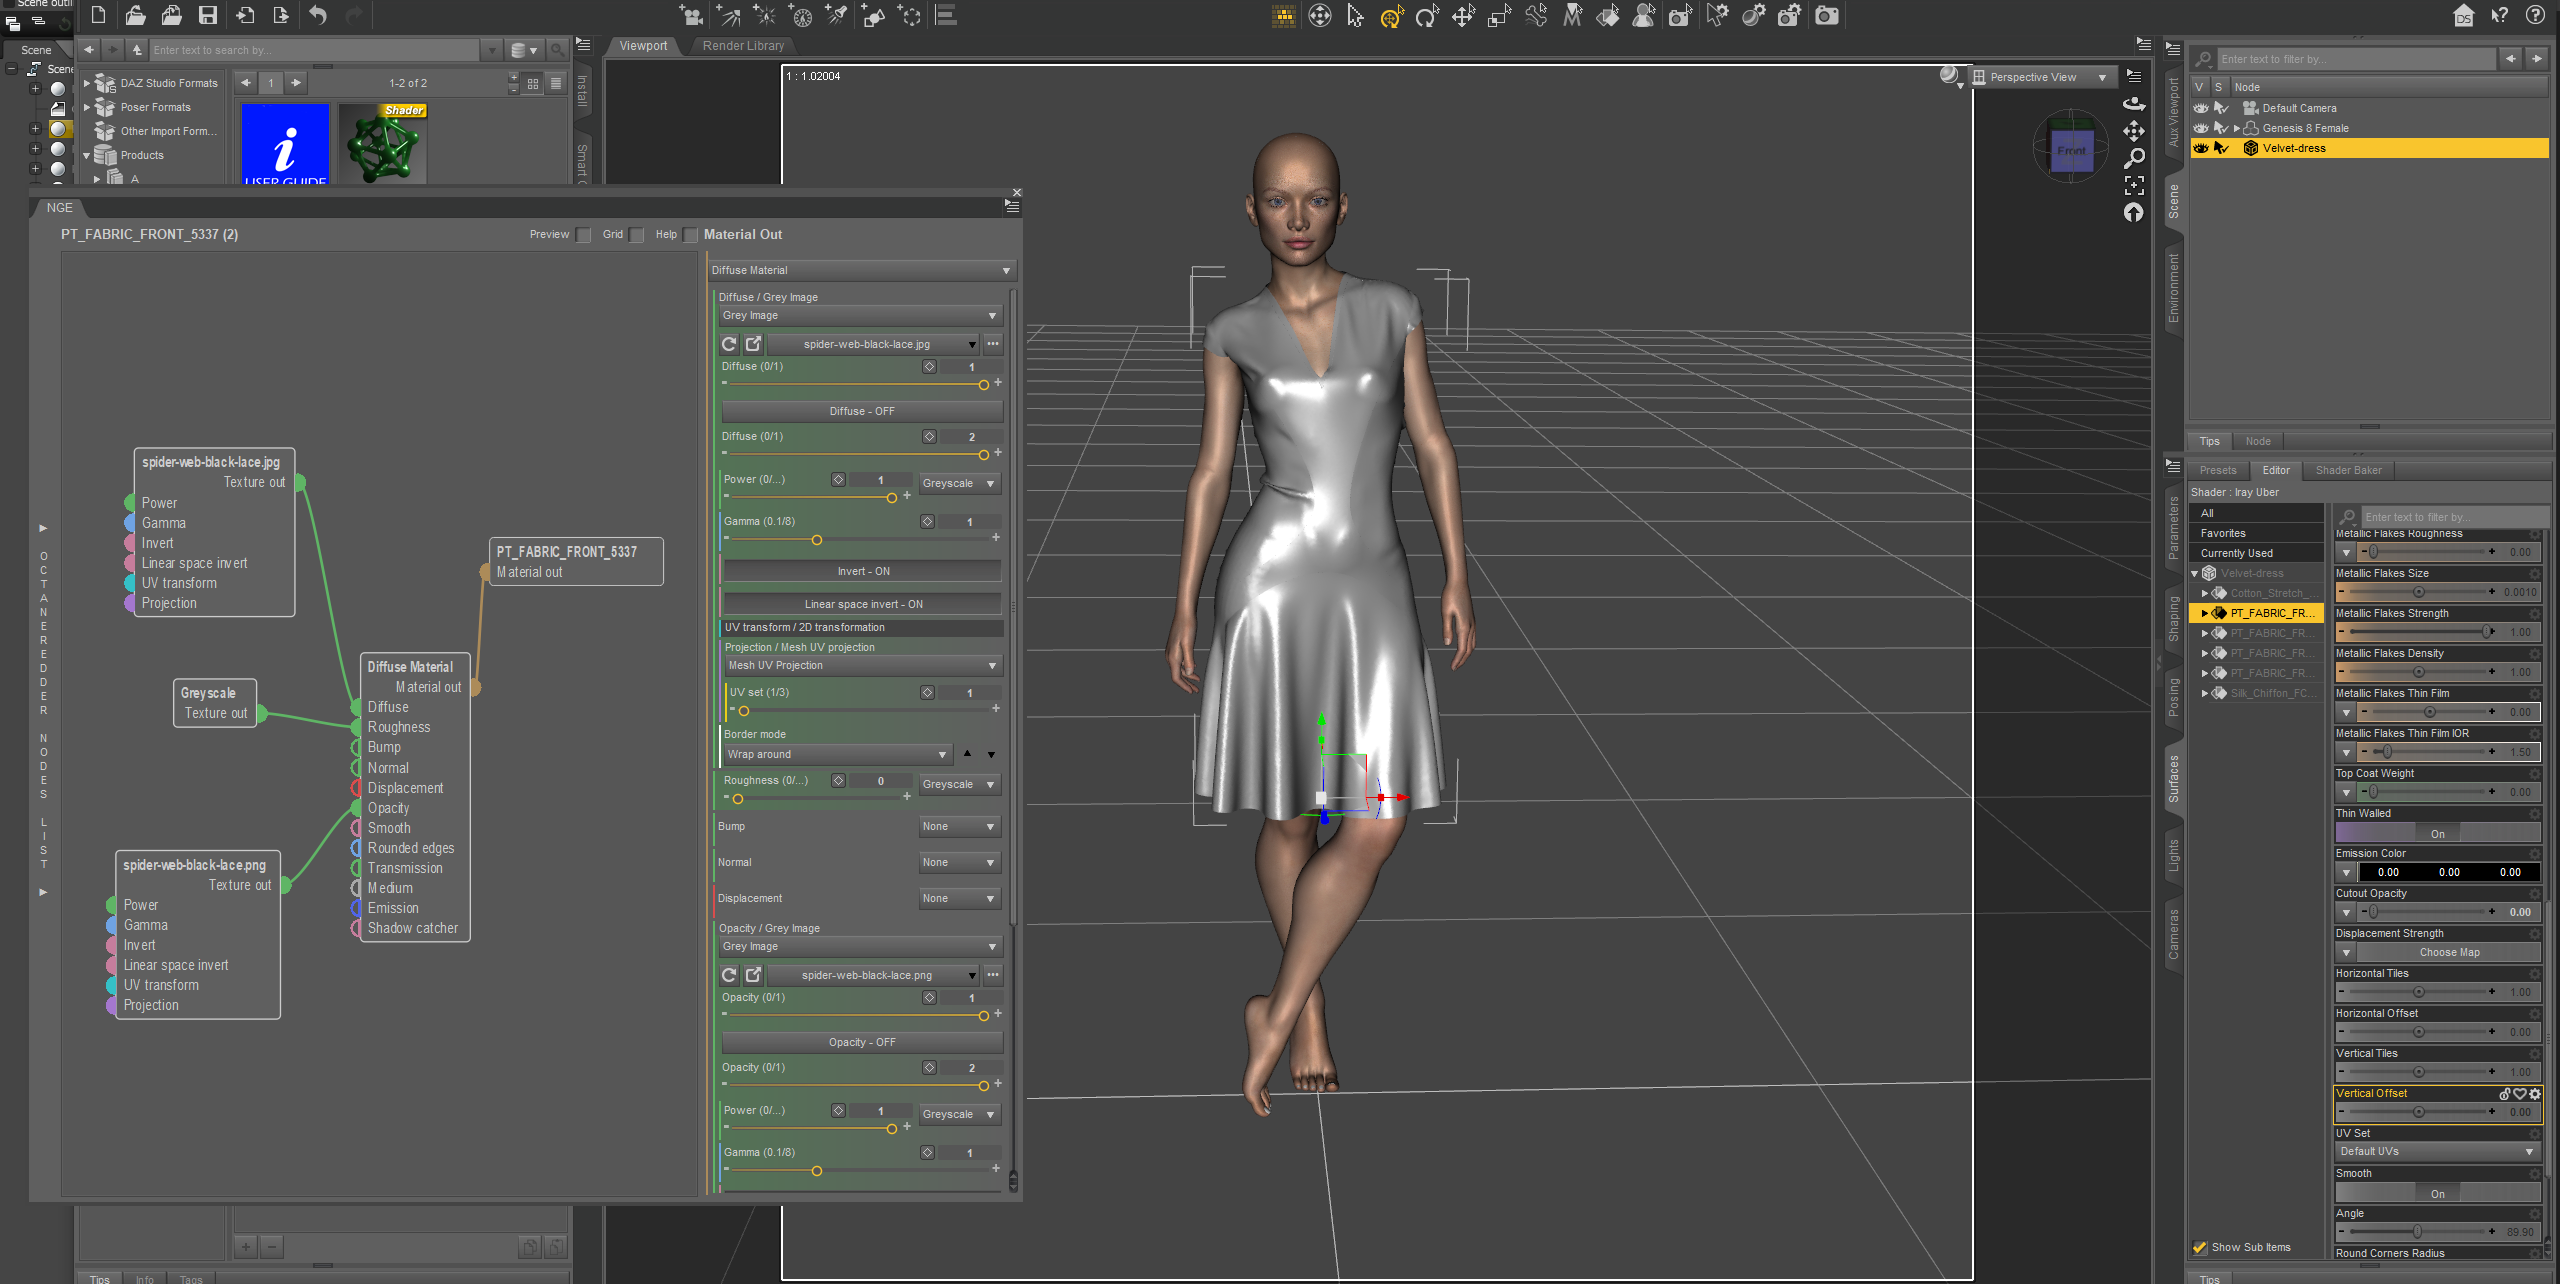Select the Universal transform tool
Image resolution: width=2560 pixels, height=1284 pixels.
tap(1392, 16)
